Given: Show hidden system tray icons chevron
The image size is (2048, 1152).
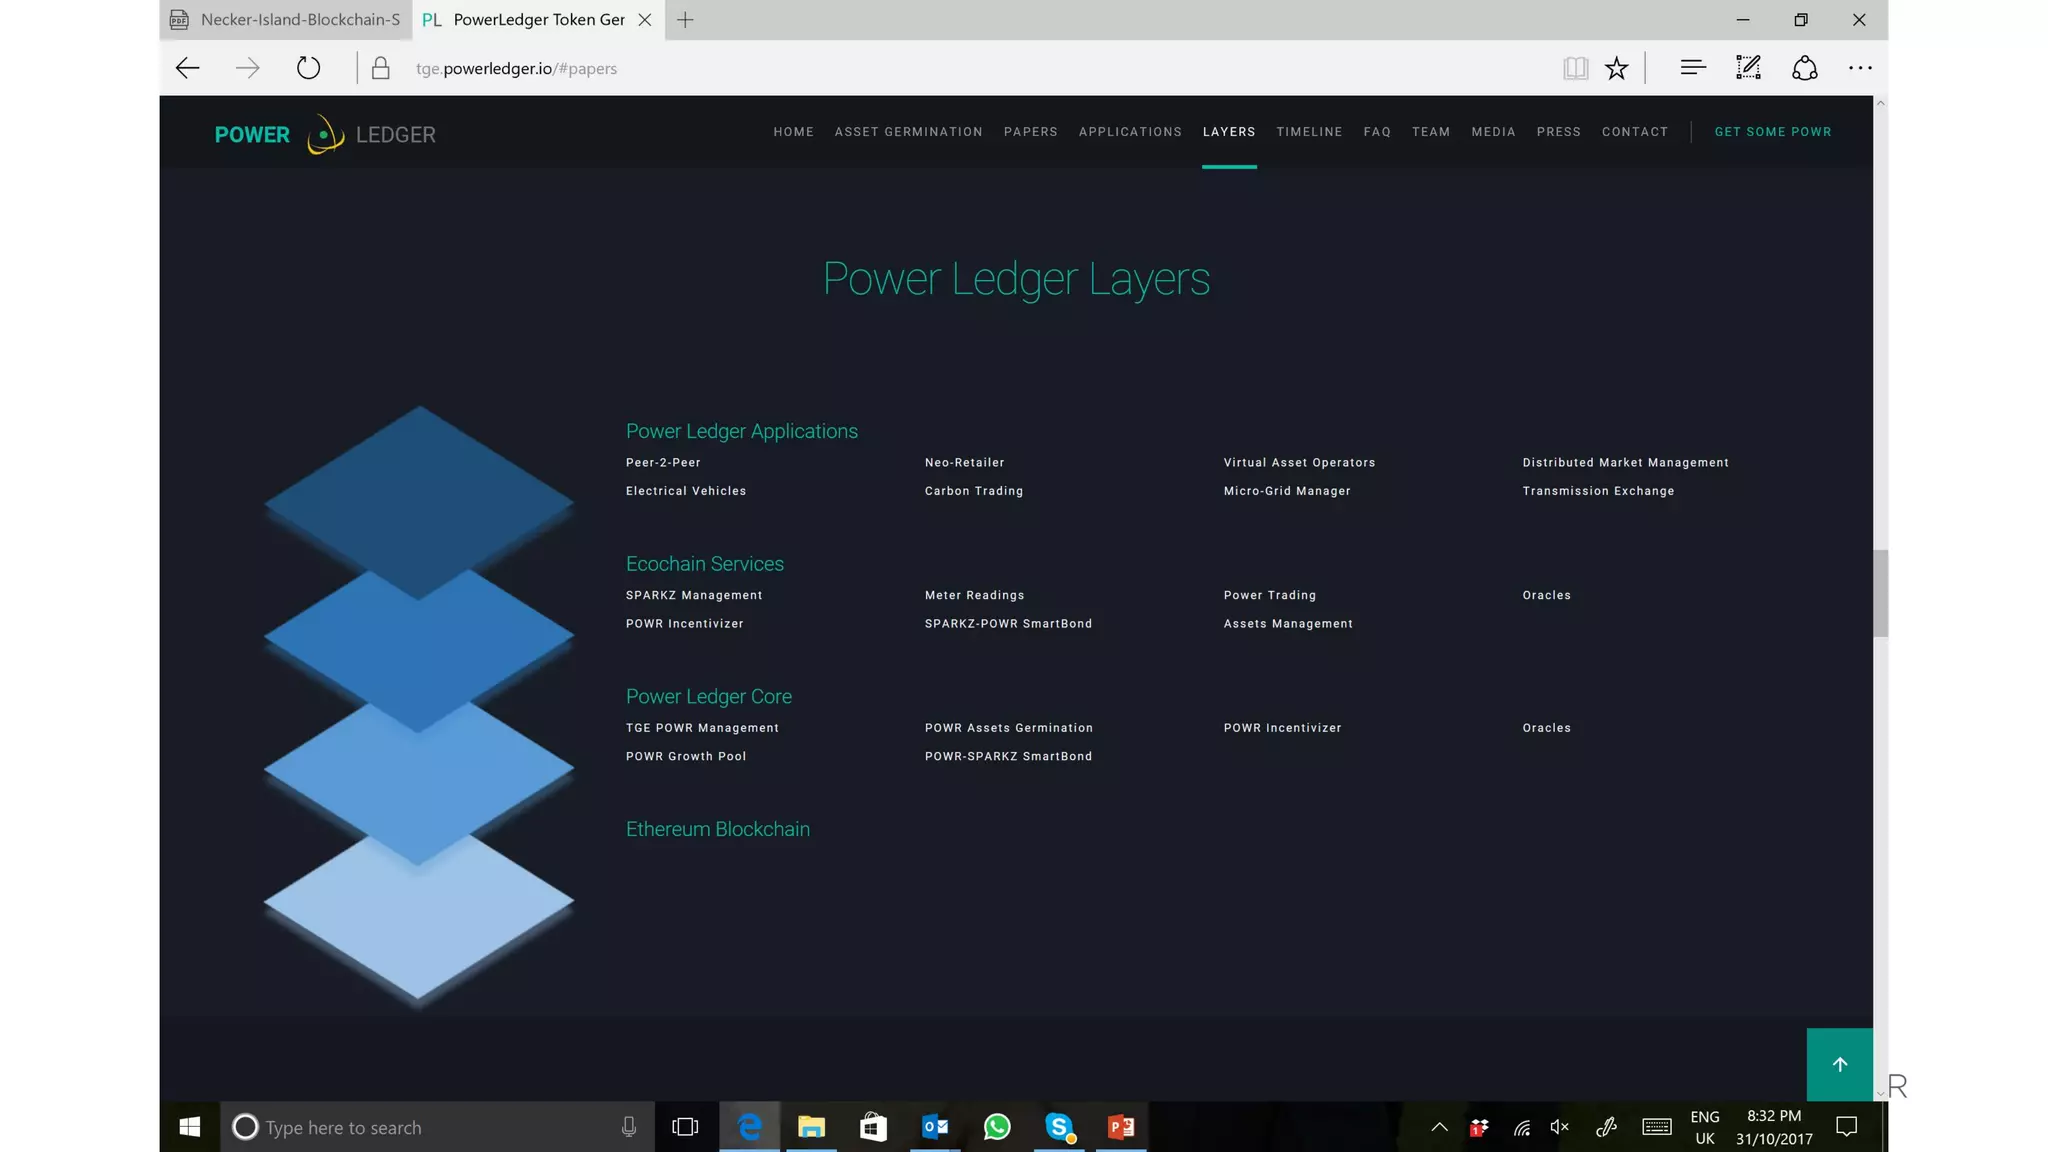Looking at the screenshot, I should tap(1439, 1127).
